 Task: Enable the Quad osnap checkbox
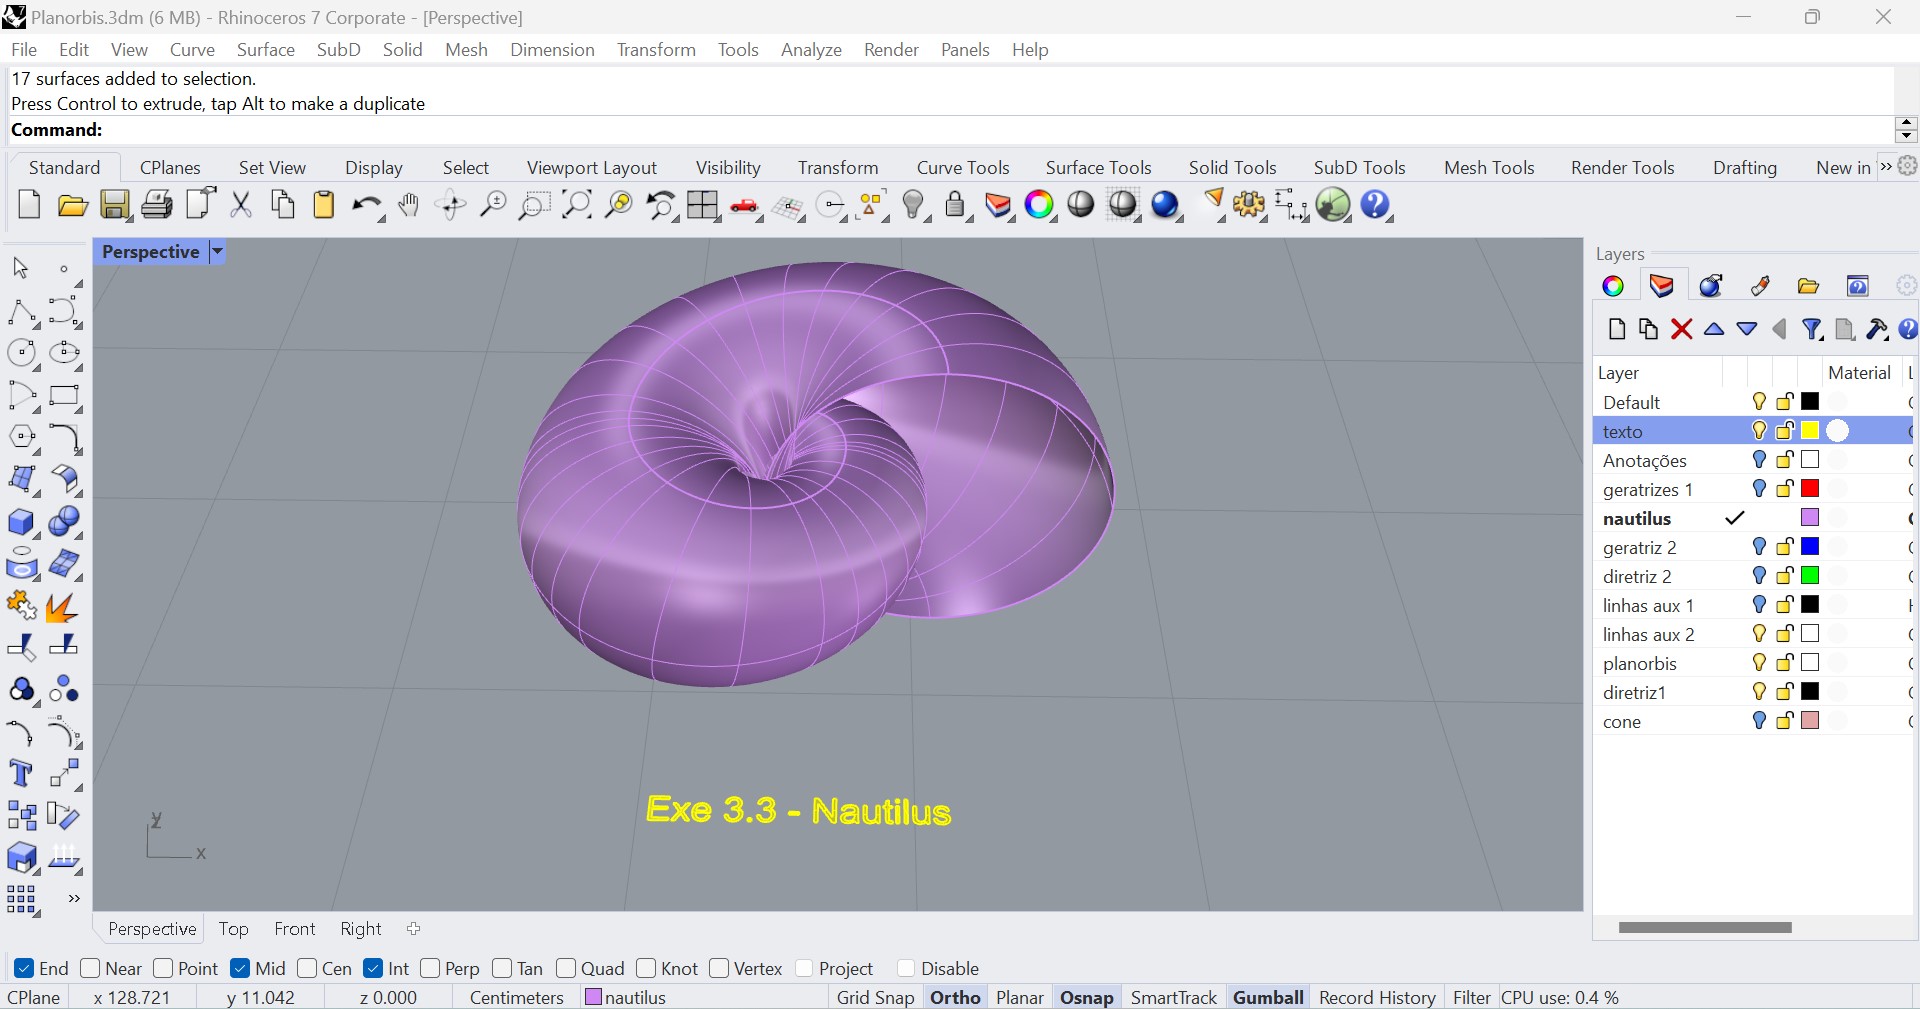[566, 968]
